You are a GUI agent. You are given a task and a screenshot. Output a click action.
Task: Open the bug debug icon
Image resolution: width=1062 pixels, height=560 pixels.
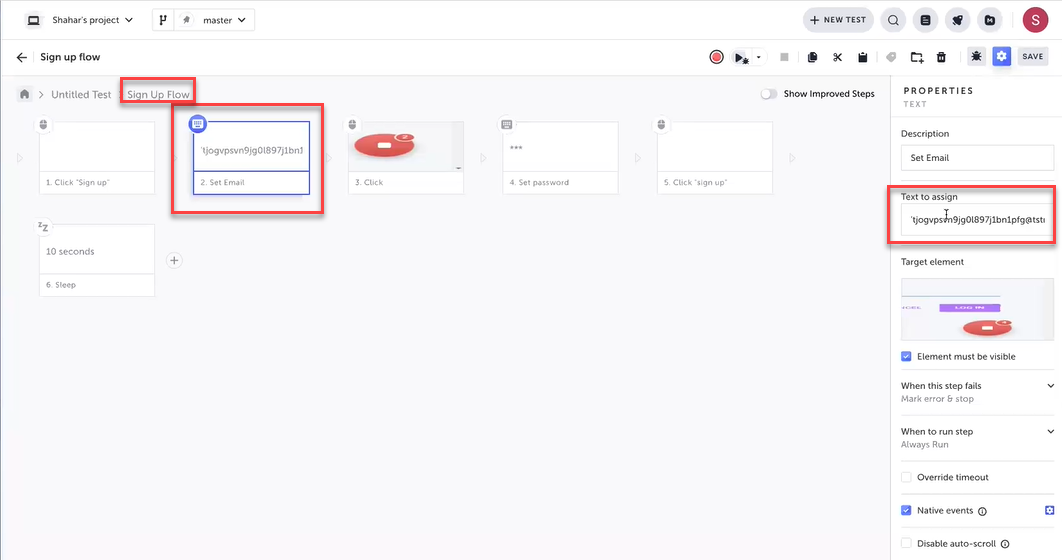(x=976, y=57)
